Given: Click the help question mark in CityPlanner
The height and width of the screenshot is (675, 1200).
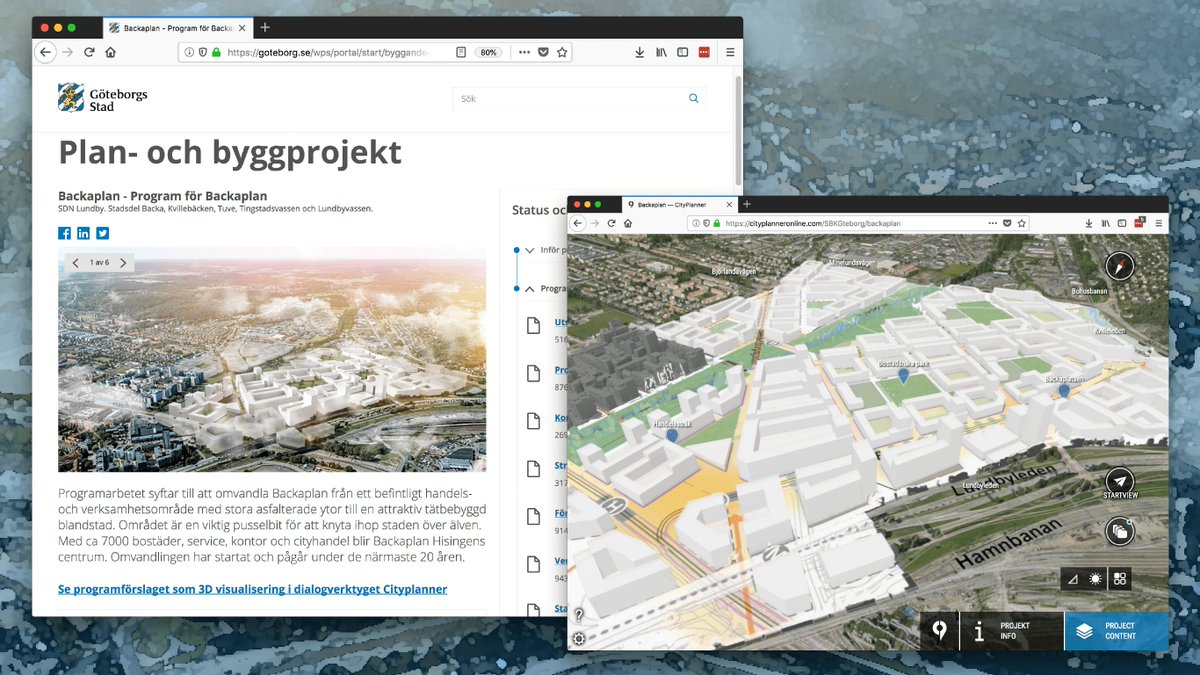Looking at the screenshot, I should 579,615.
